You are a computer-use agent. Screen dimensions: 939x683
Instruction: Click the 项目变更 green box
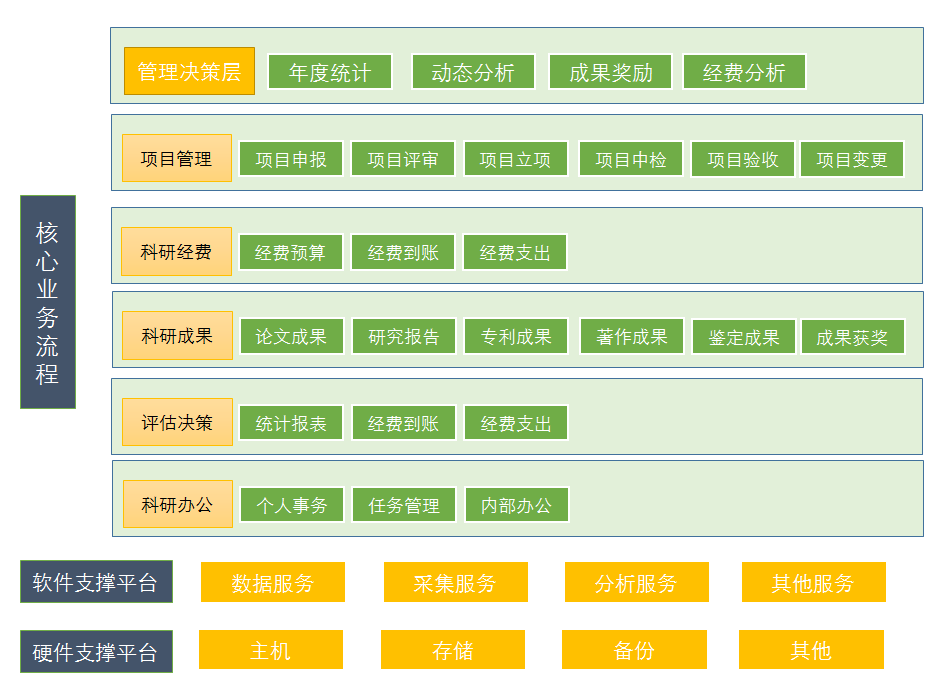point(852,160)
